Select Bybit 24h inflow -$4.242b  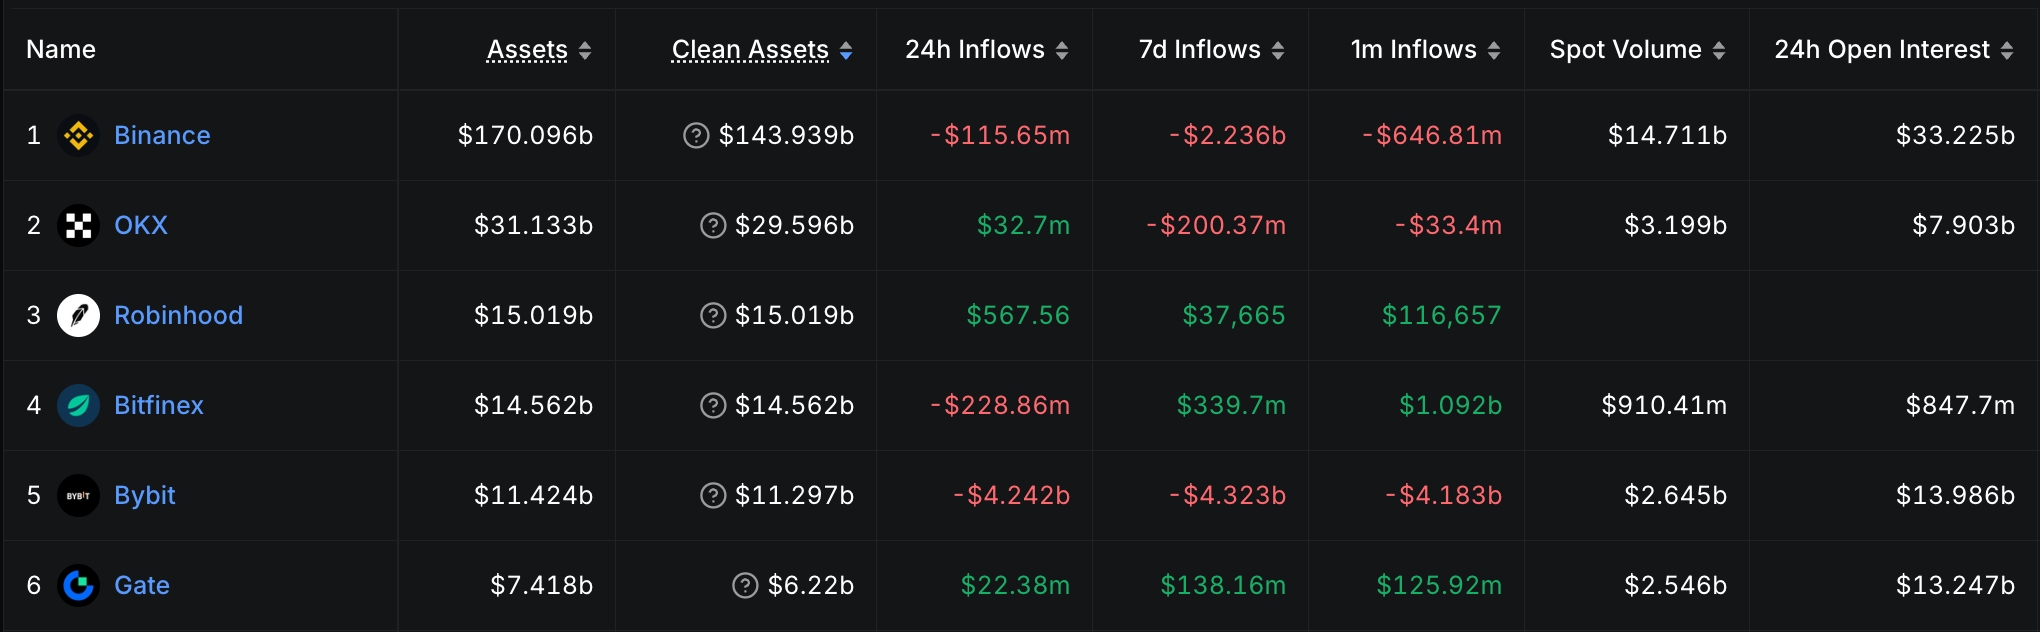tap(1011, 495)
